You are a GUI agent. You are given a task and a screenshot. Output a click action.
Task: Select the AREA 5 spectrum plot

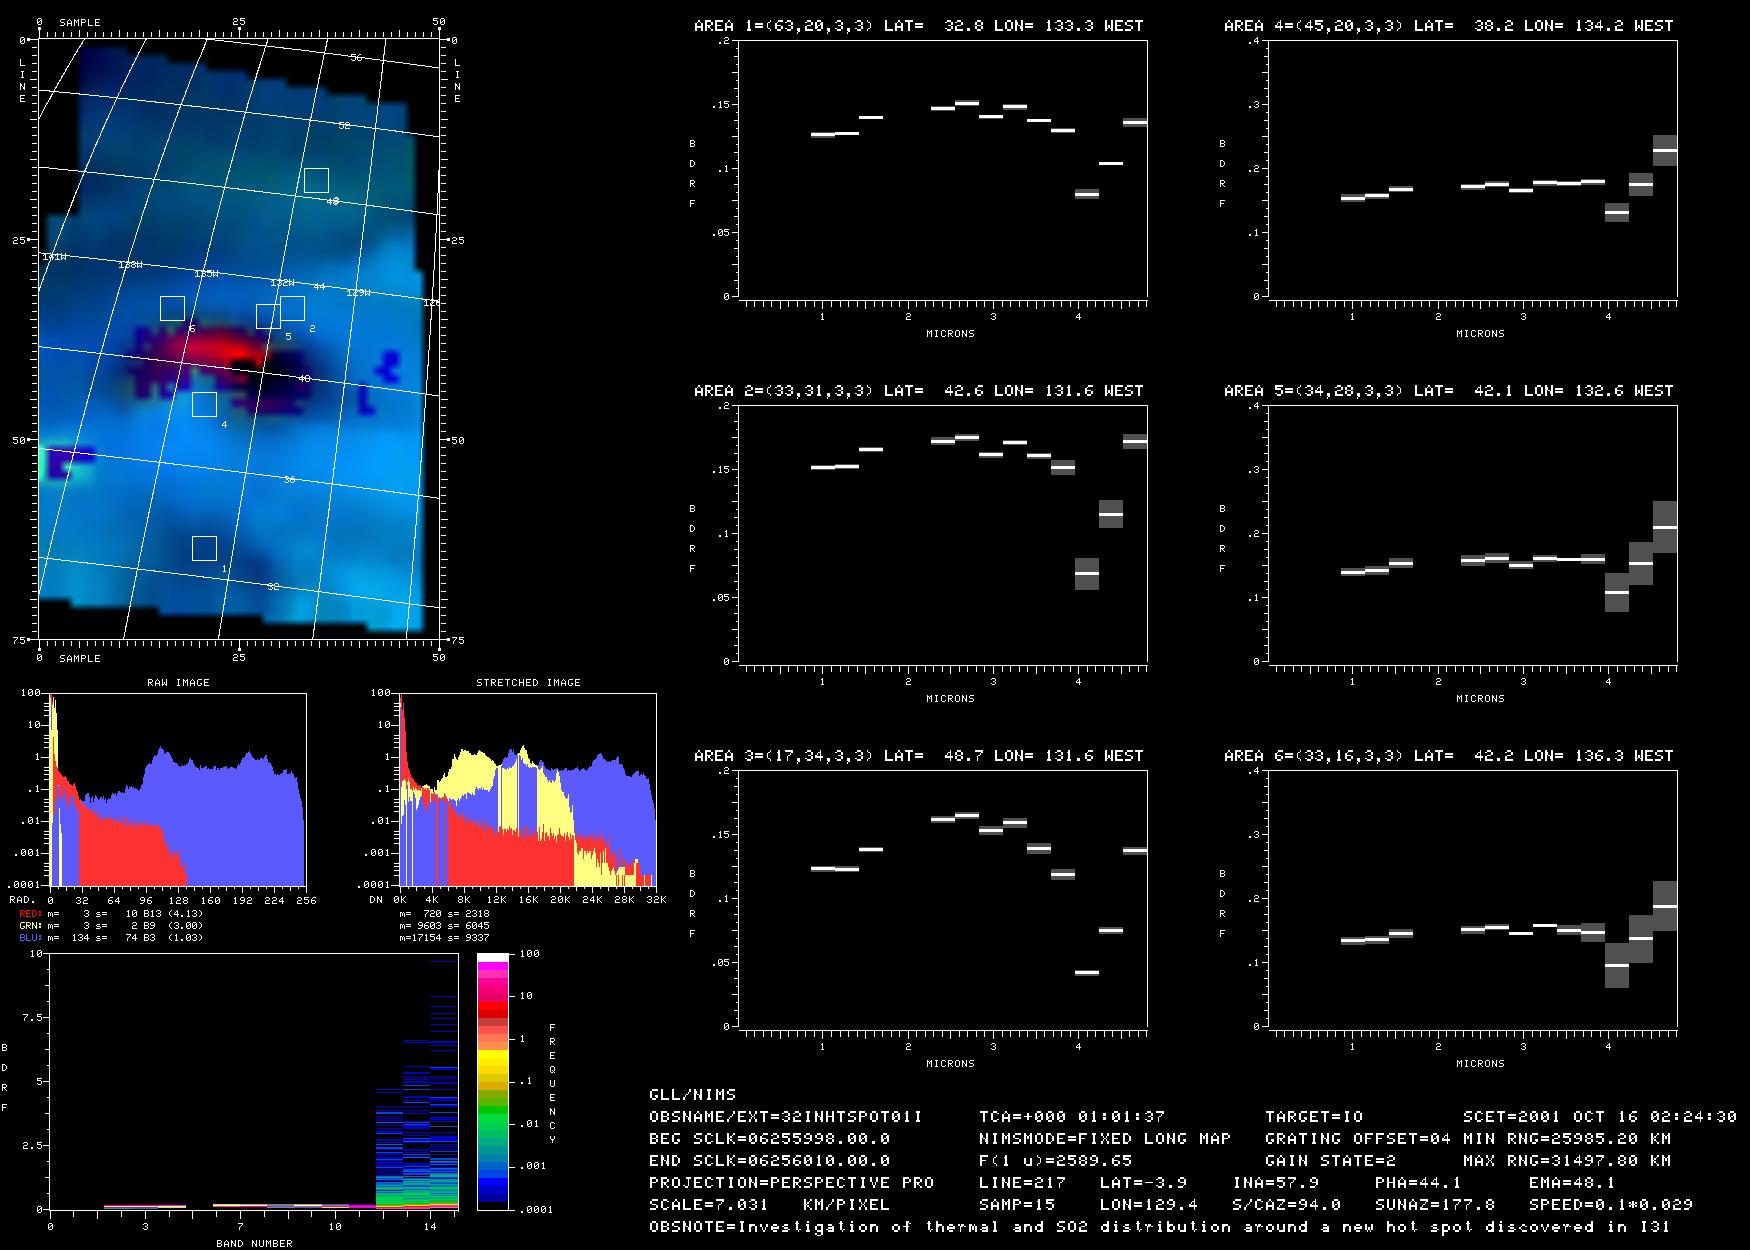[x=1473, y=534]
